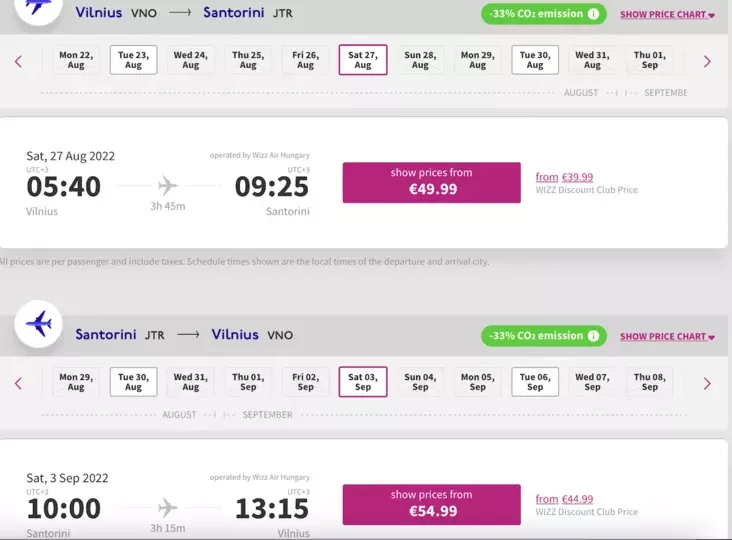Screen dimensions: 732x540
Task: Go to next return dates with right arrow
Action: 707,383
